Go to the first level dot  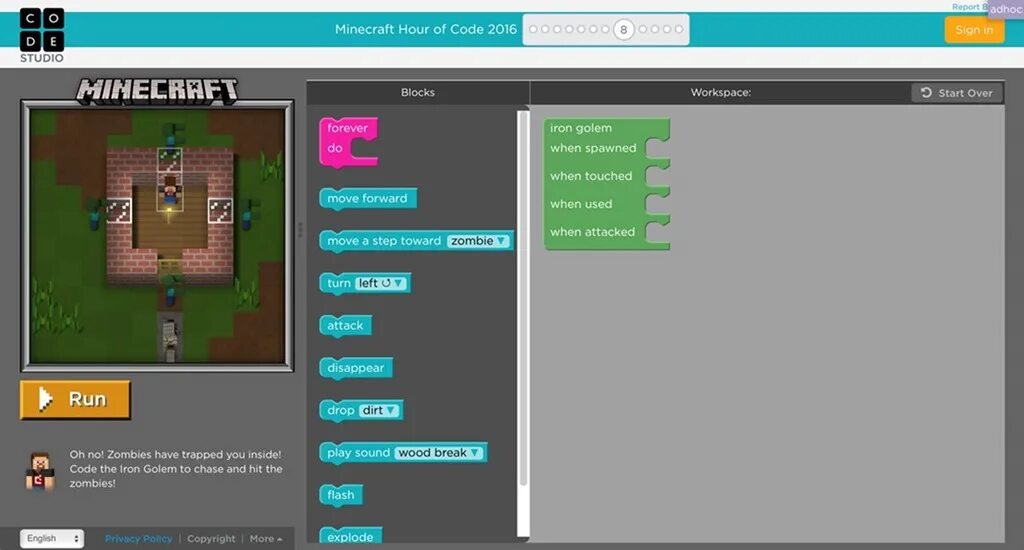click(533, 29)
